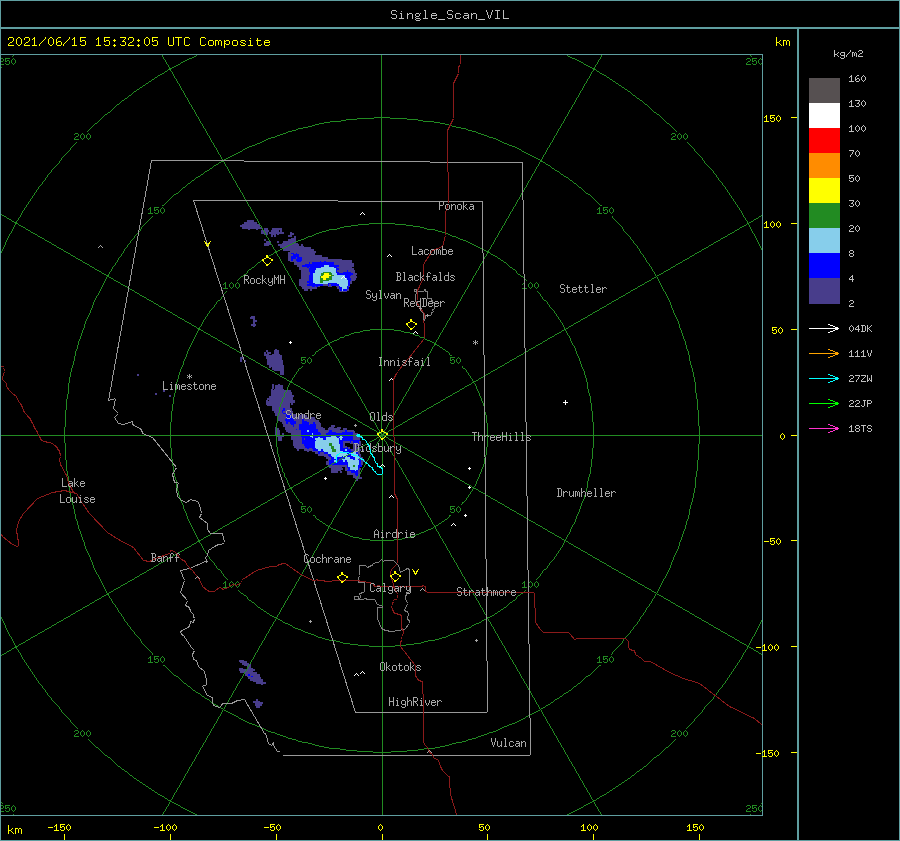This screenshot has height=841, width=900.
Task: Select yellow diamond marker above Calgary label
Action: (x=395, y=576)
